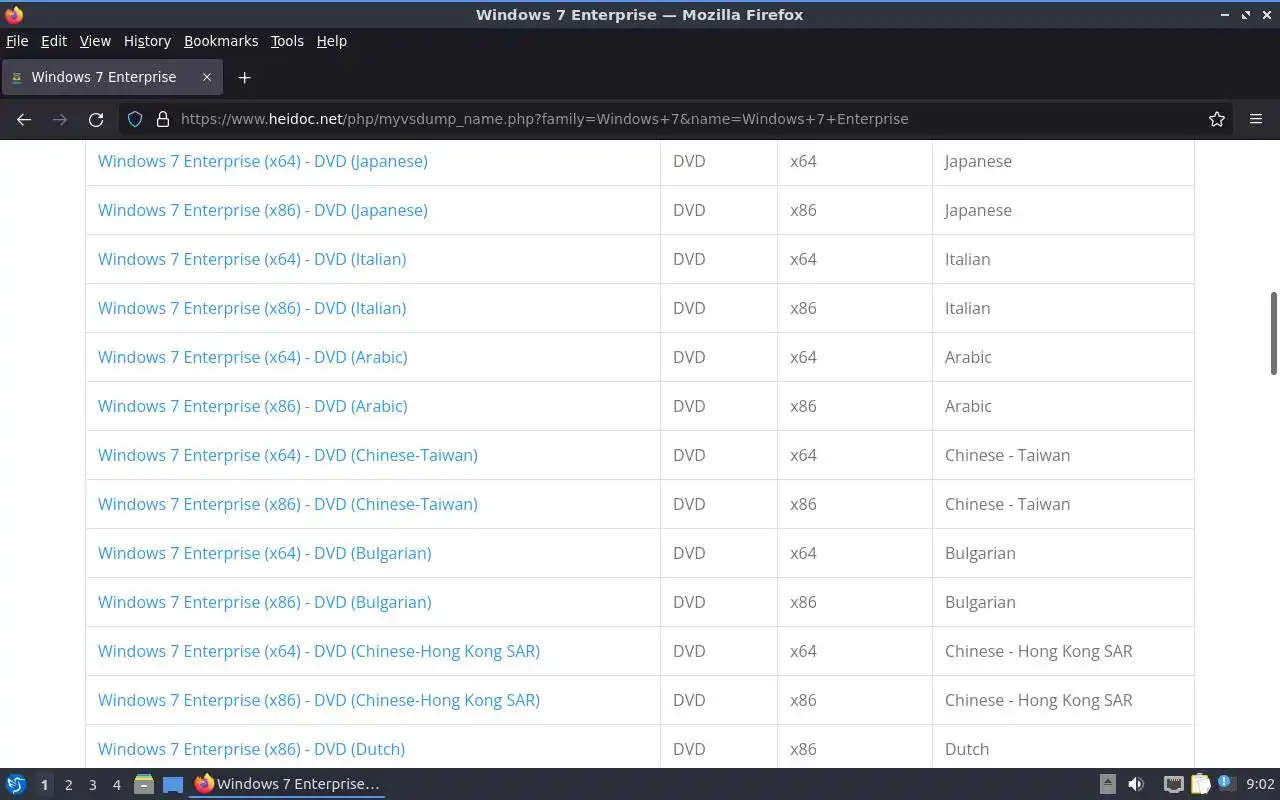Switch to workspace 2
This screenshot has width=1280, height=800.
(x=68, y=785)
